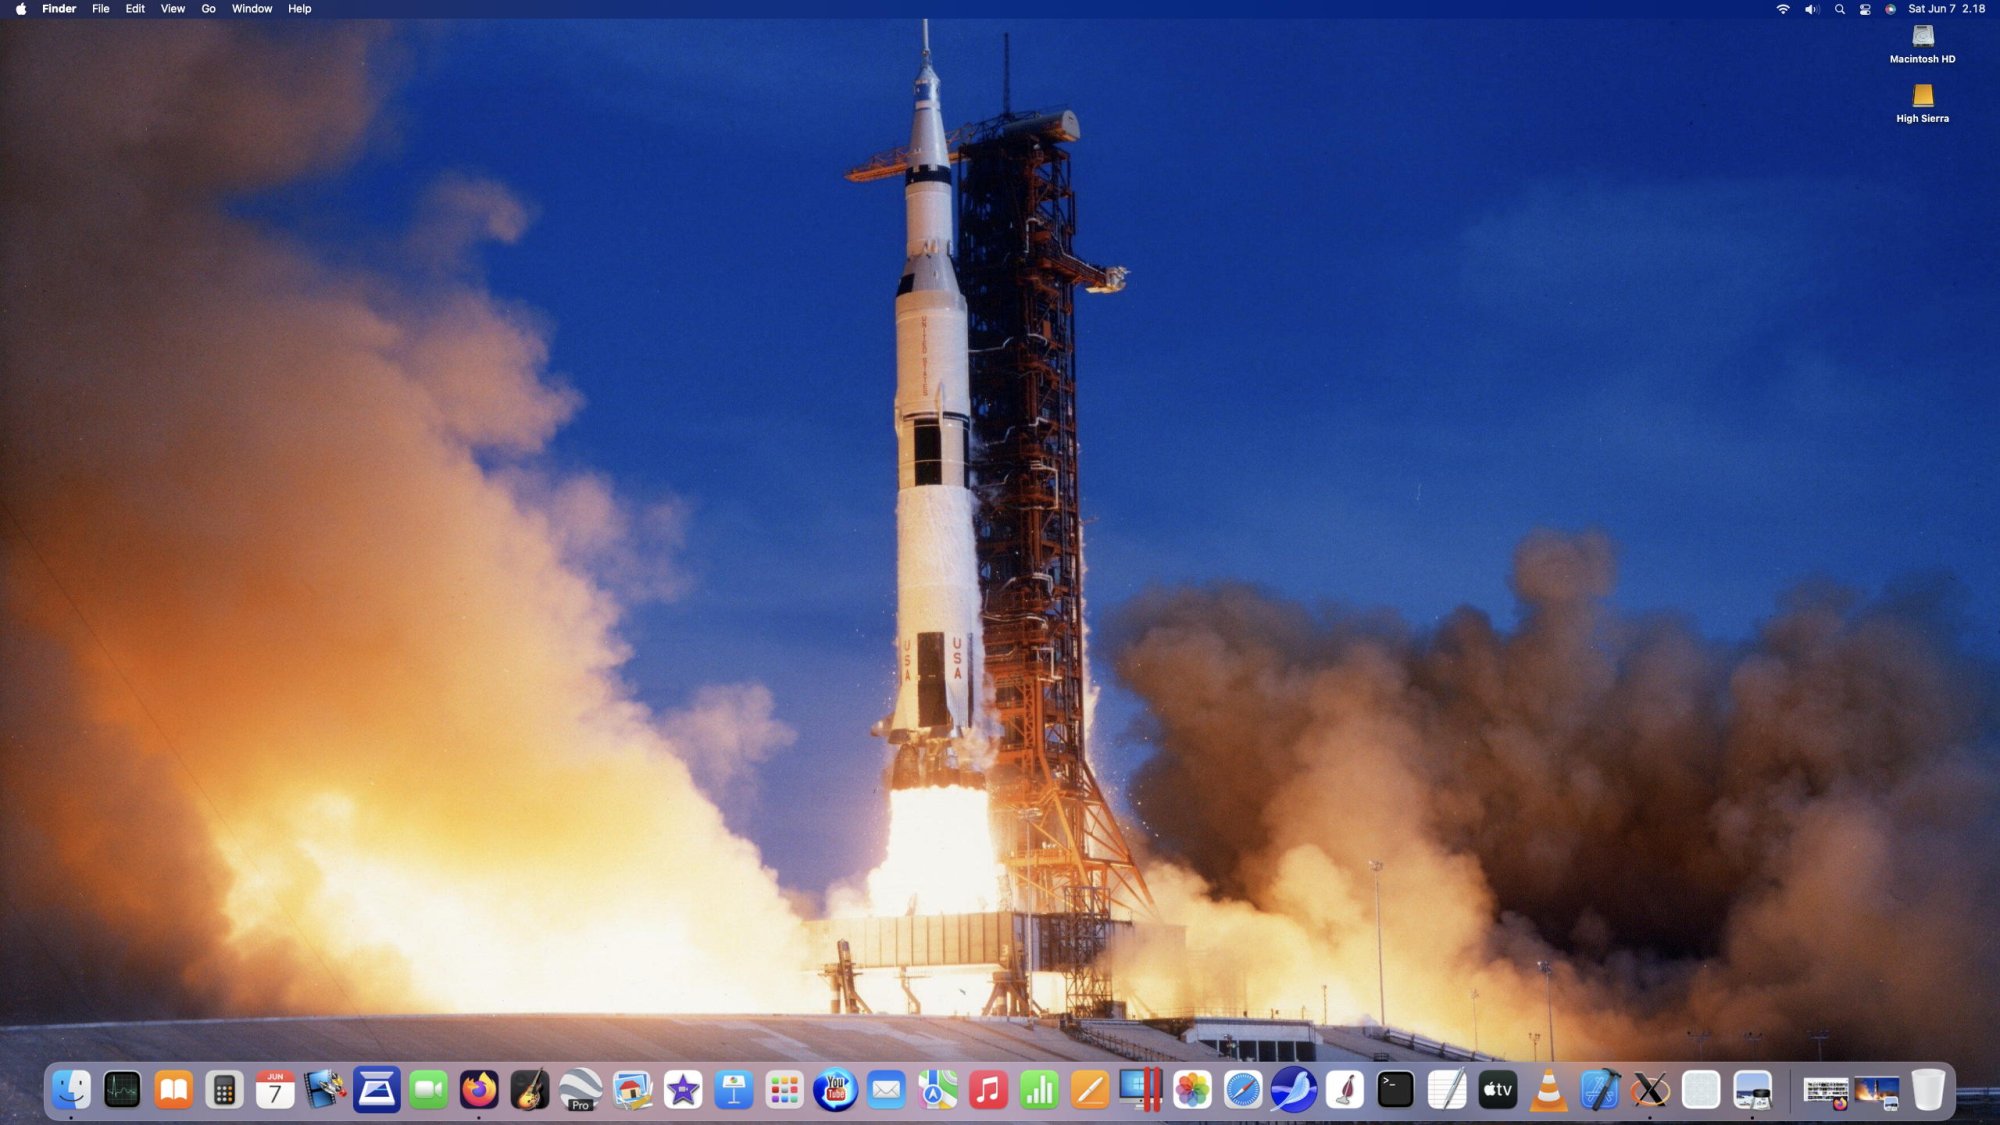
Task: Open the Photos app in dock
Action: tap(1192, 1090)
